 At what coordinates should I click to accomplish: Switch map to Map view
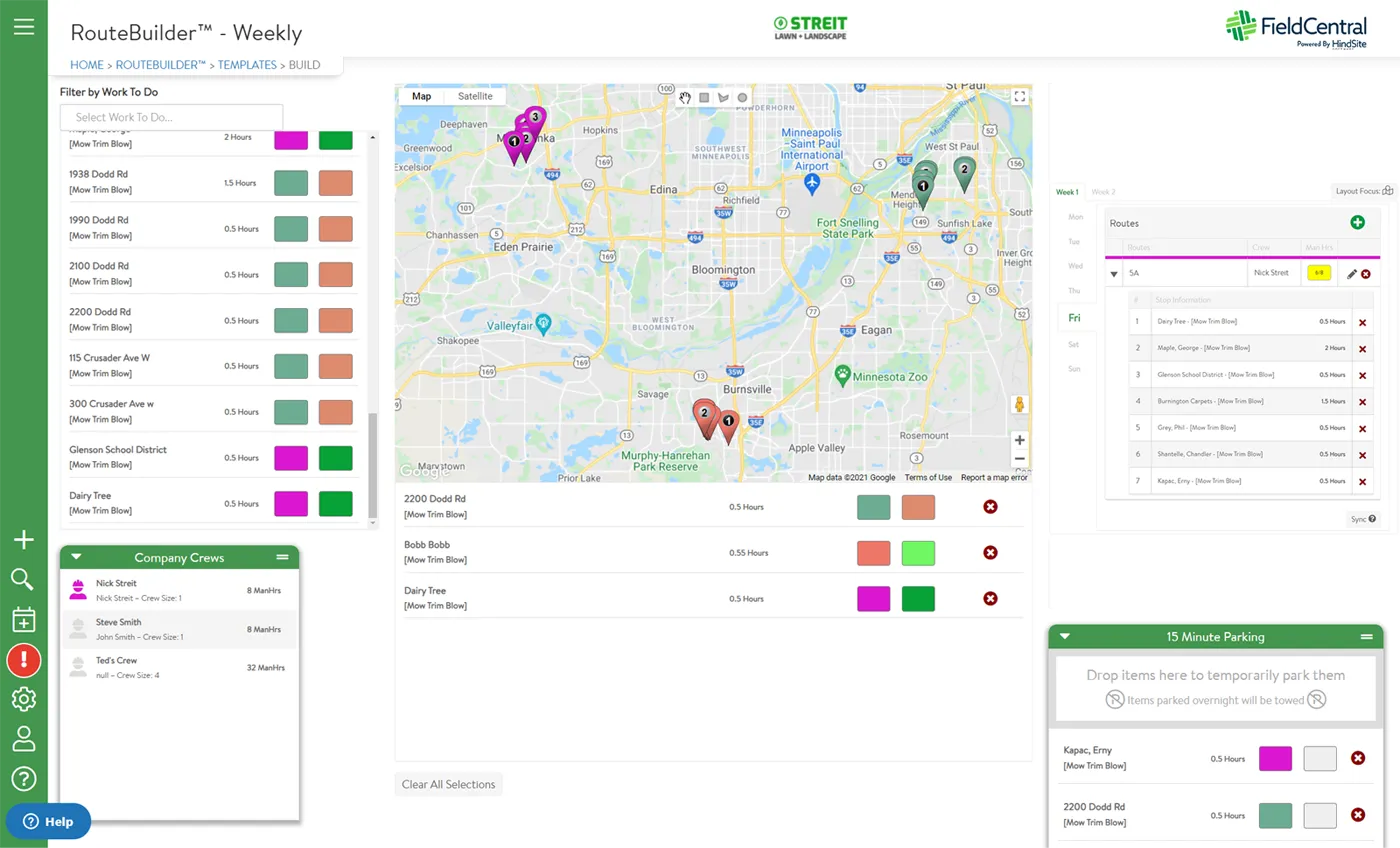(x=422, y=96)
